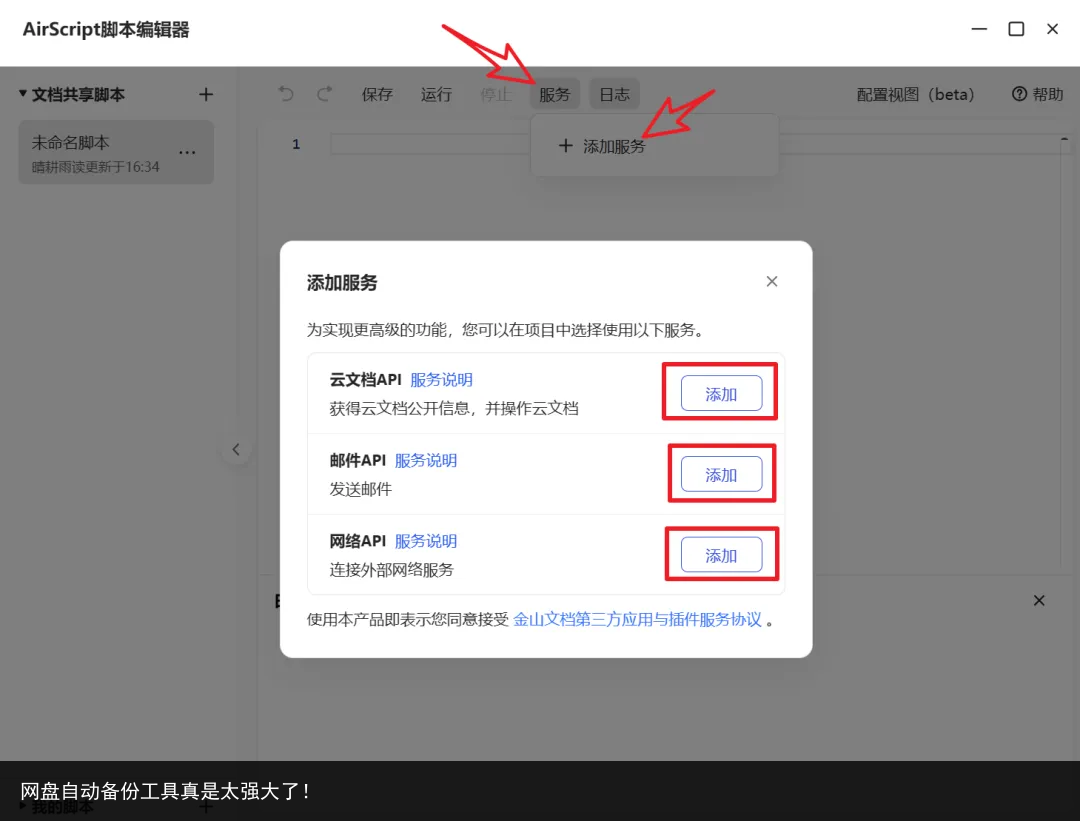Open 金山文档第三方应用与插件服务协议 link
Image resolution: width=1080 pixels, height=821 pixels.
[x=638, y=619]
